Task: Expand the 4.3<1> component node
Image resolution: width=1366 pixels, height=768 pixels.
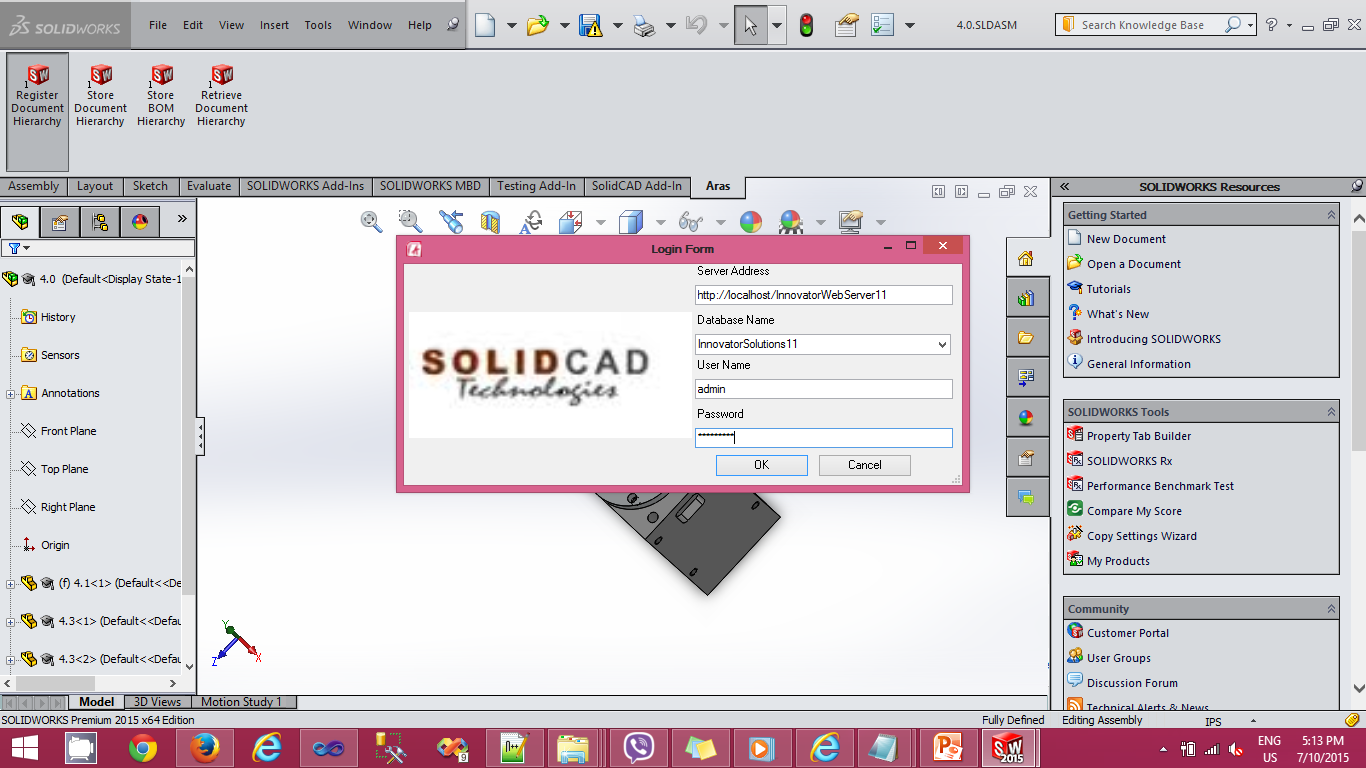Action: (11, 622)
